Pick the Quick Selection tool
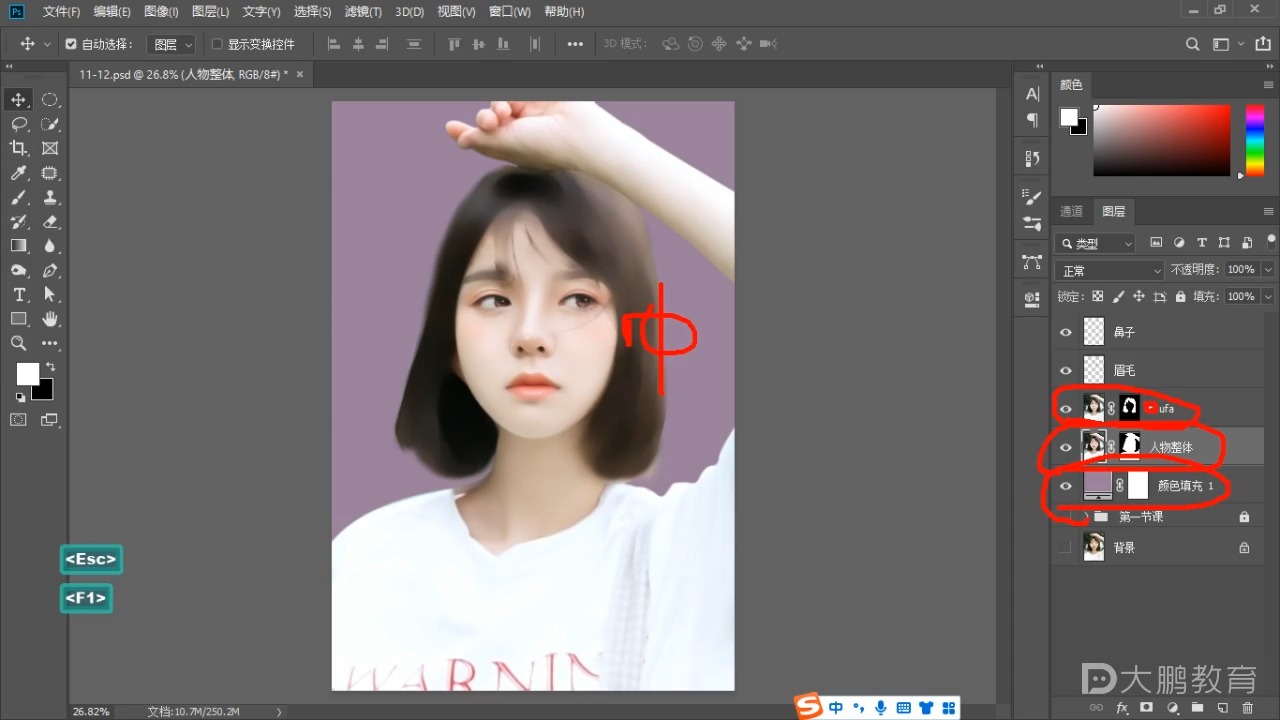The height and width of the screenshot is (720, 1280). pyautogui.click(x=50, y=124)
